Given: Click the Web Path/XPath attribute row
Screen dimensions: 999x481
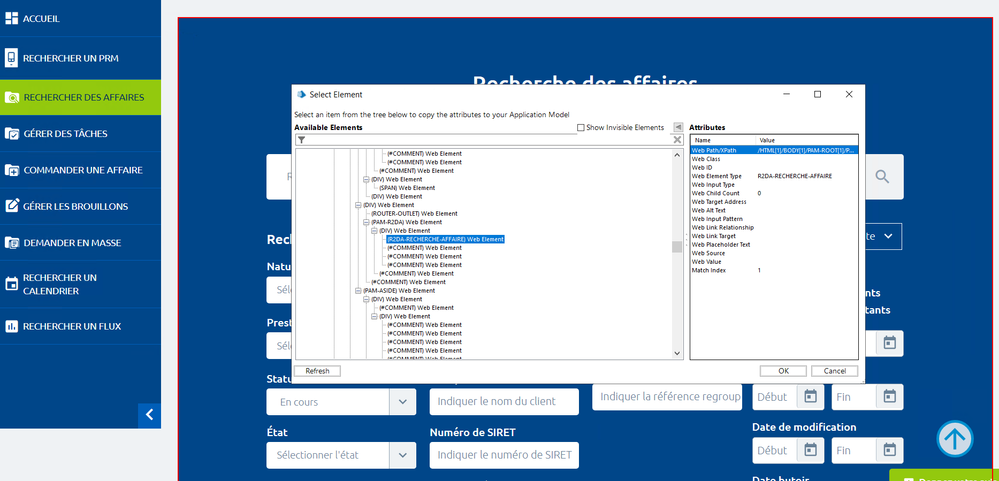Looking at the screenshot, I should coord(774,150).
